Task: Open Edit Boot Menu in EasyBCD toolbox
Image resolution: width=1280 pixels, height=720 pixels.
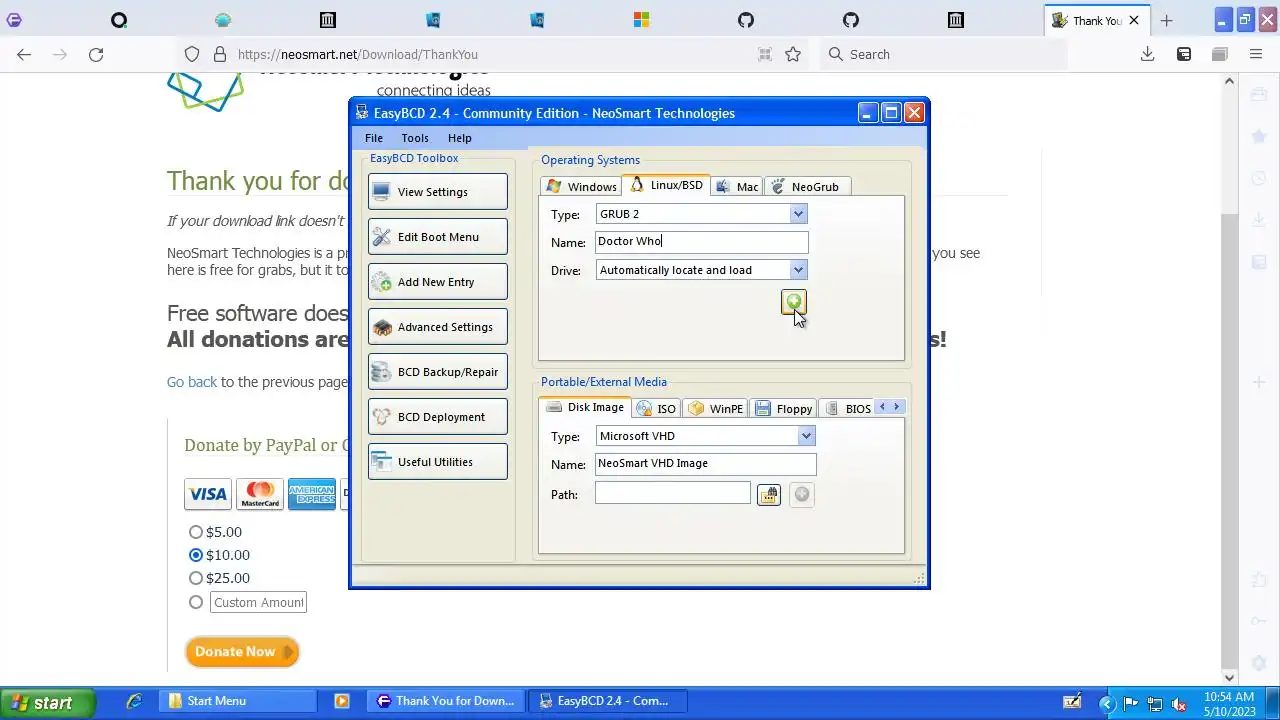Action: (x=438, y=237)
